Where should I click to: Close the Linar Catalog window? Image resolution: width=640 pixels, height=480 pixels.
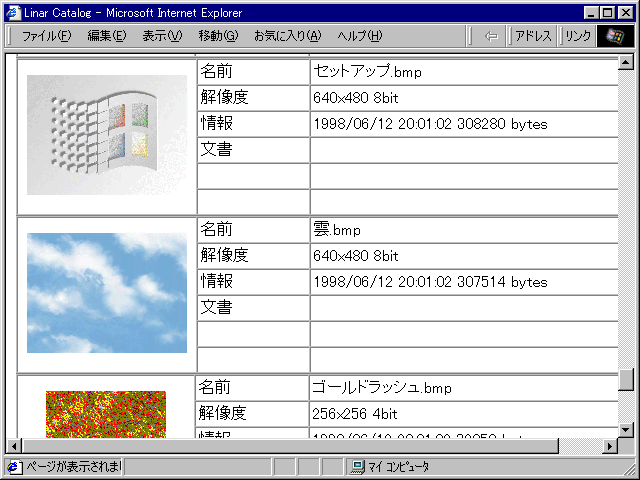tap(625, 13)
